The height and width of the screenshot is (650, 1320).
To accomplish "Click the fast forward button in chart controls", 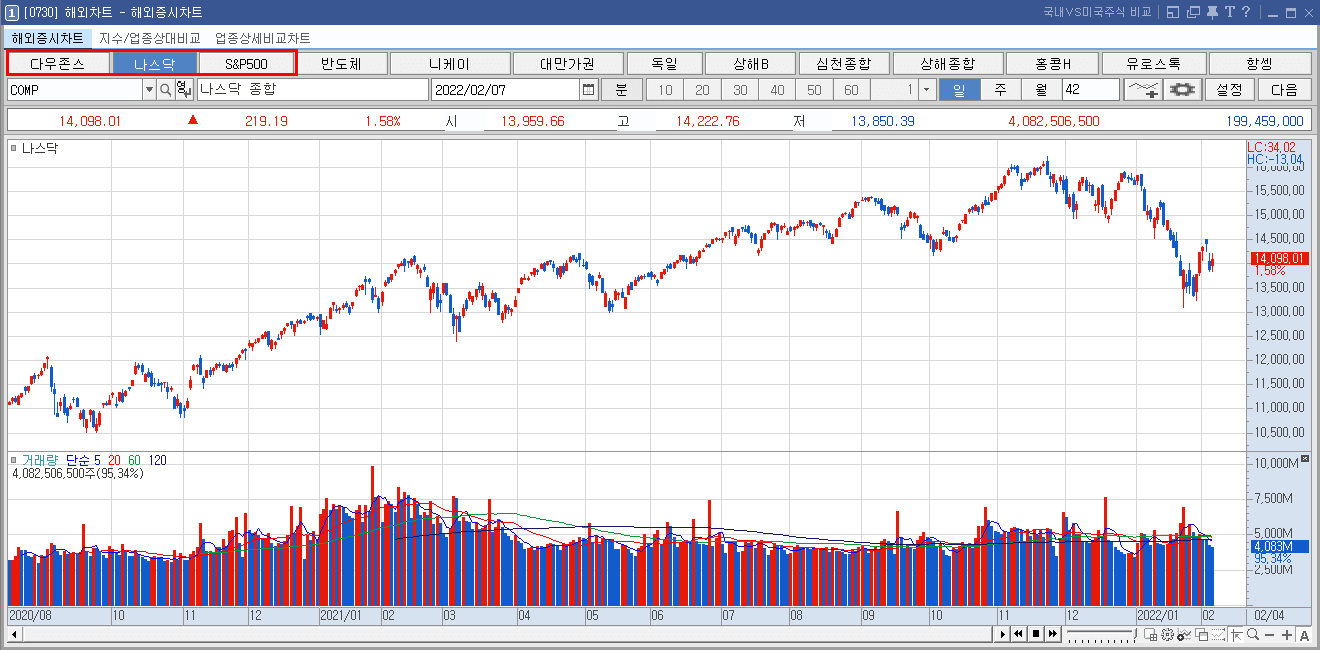I will click(1052, 634).
